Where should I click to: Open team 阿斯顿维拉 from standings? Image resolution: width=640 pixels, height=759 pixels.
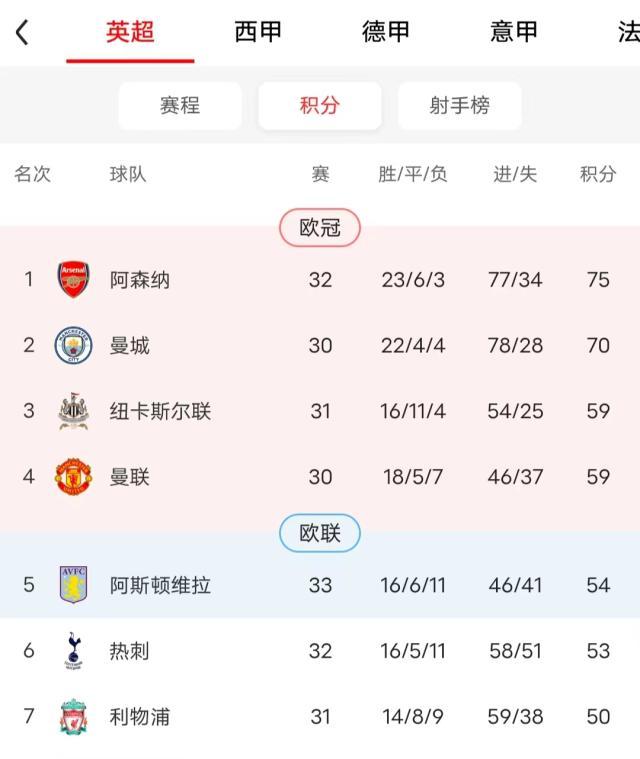(x=160, y=585)
